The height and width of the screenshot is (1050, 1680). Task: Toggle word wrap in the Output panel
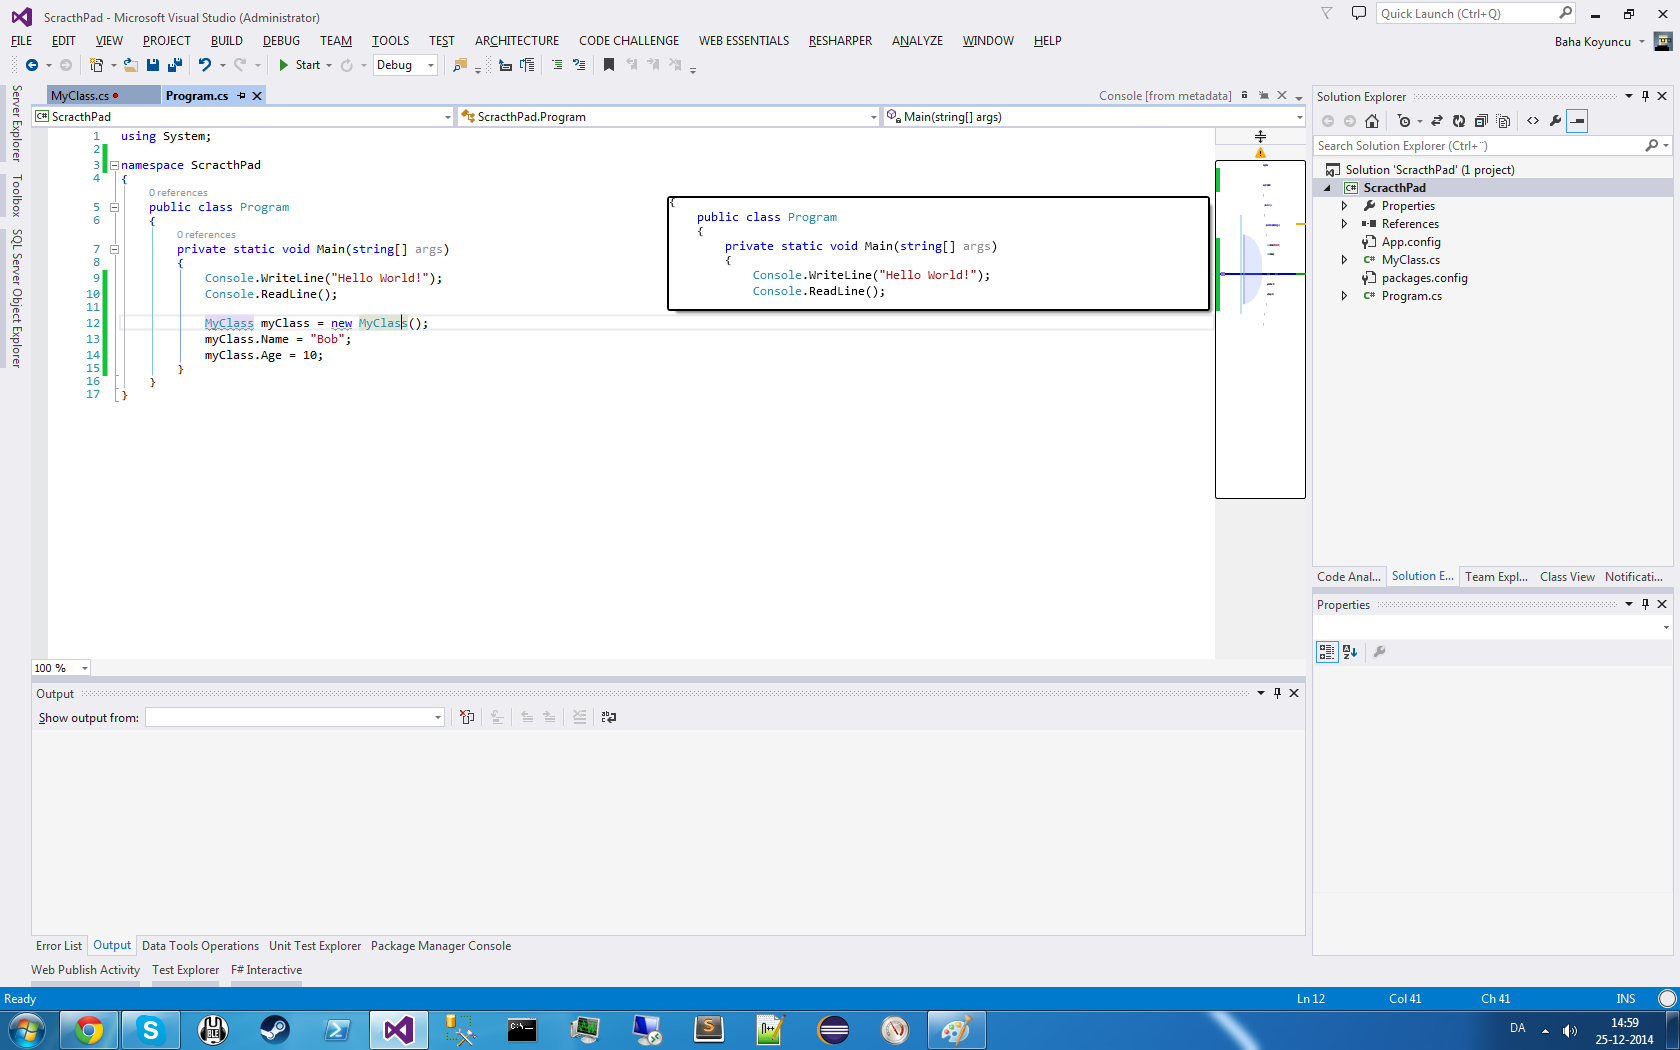pos(608,717)
